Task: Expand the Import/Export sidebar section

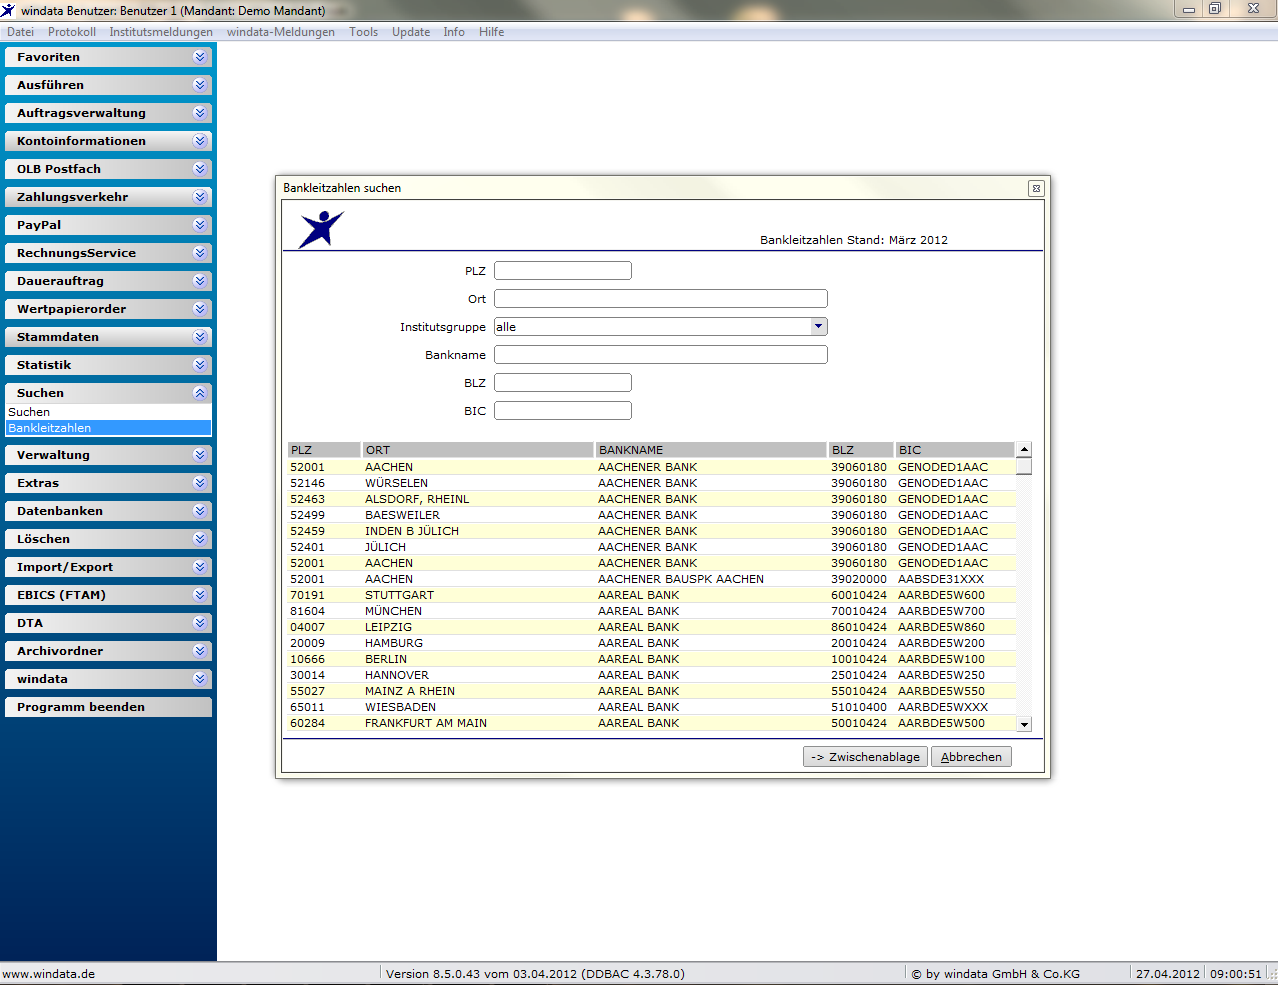Action: click(108, 567)
